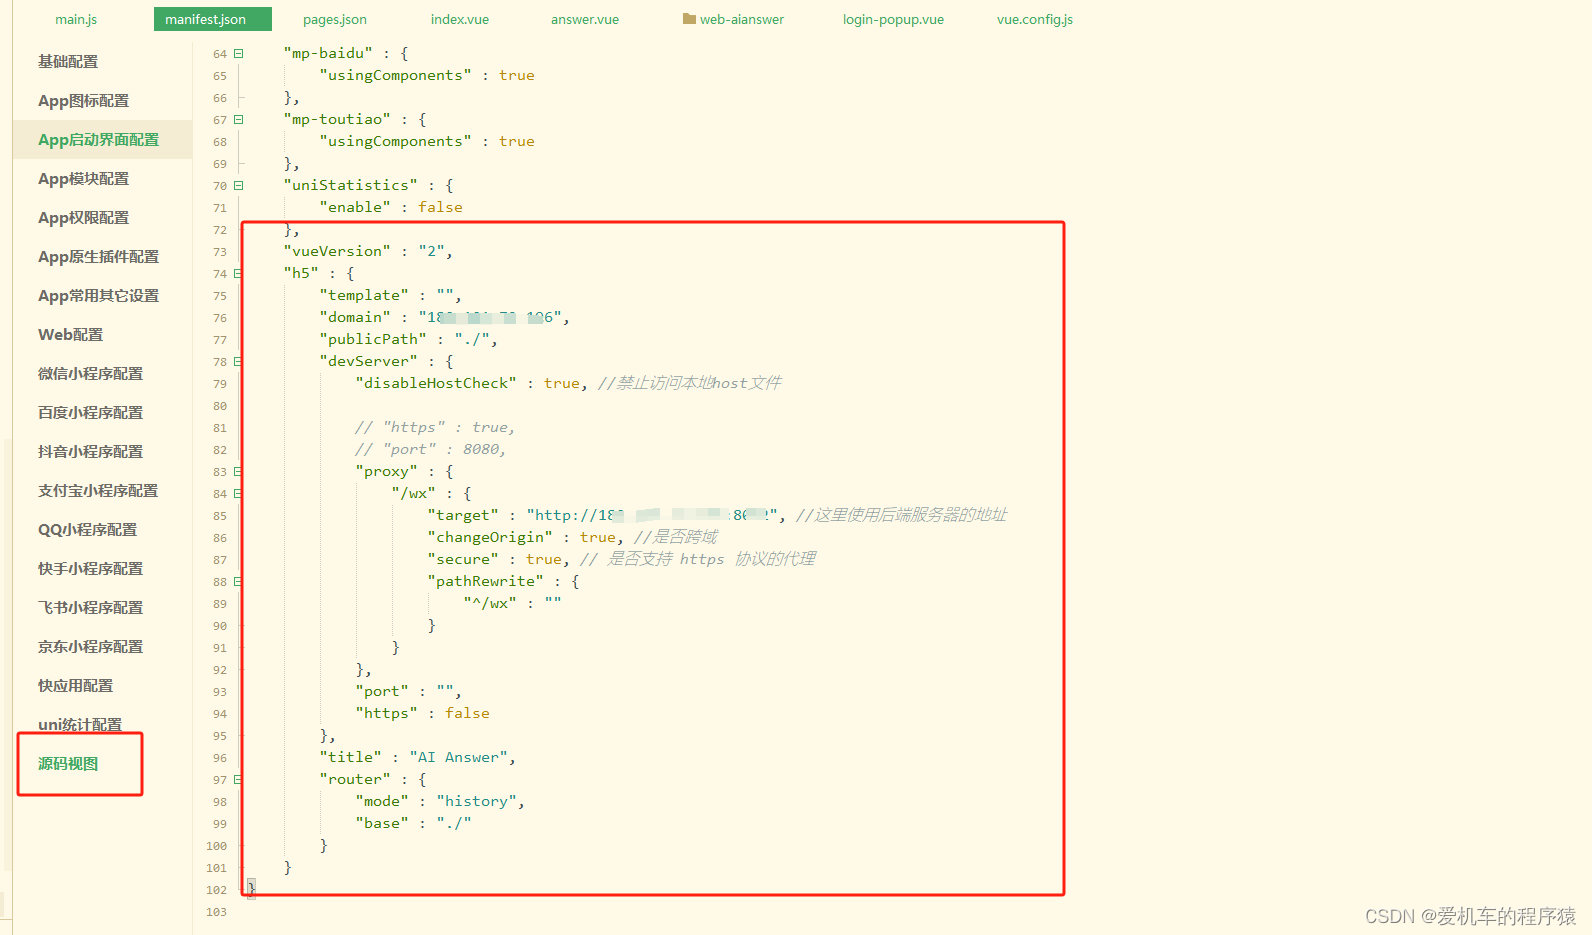
Task: Click the "template" key on line 75
Action: tap(364, 295)
